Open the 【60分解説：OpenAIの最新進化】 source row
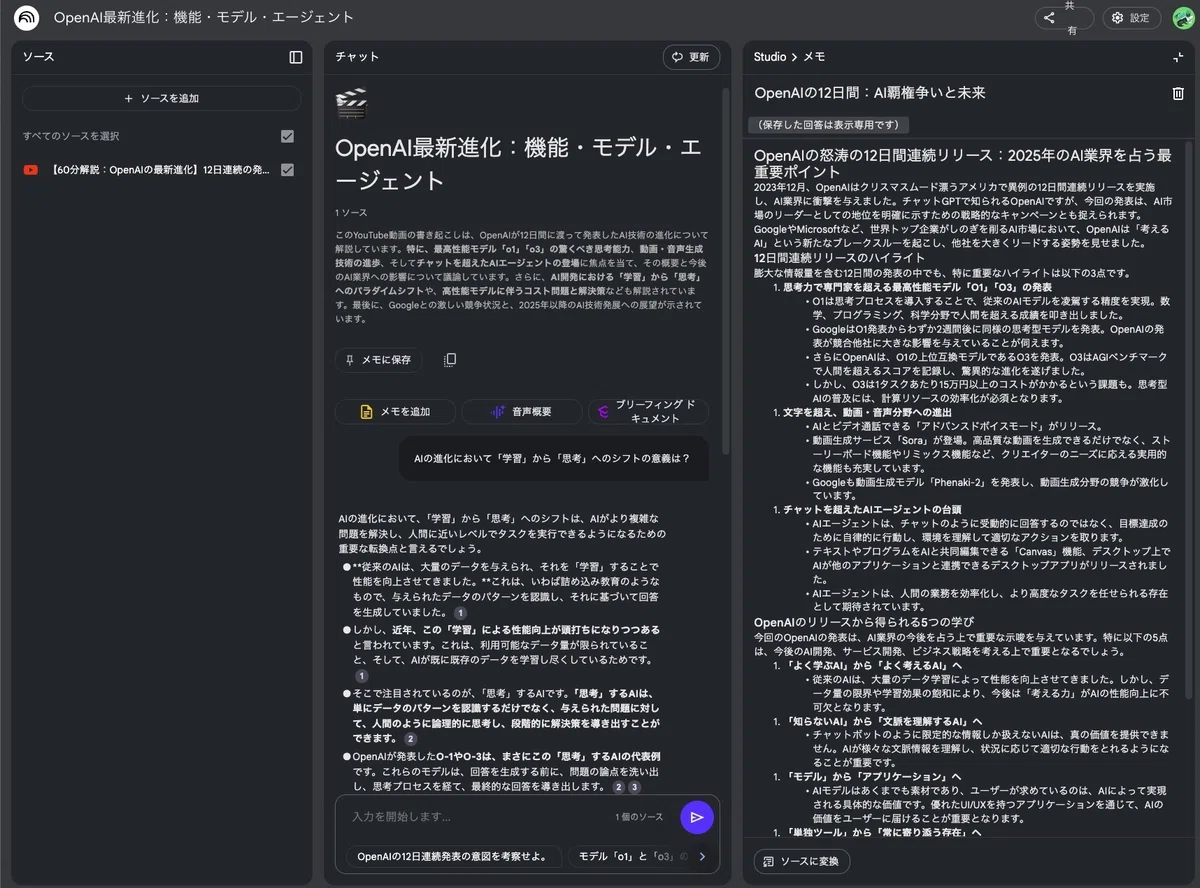The height and width of the screenshot is (888, 1200). coord(160,170)
